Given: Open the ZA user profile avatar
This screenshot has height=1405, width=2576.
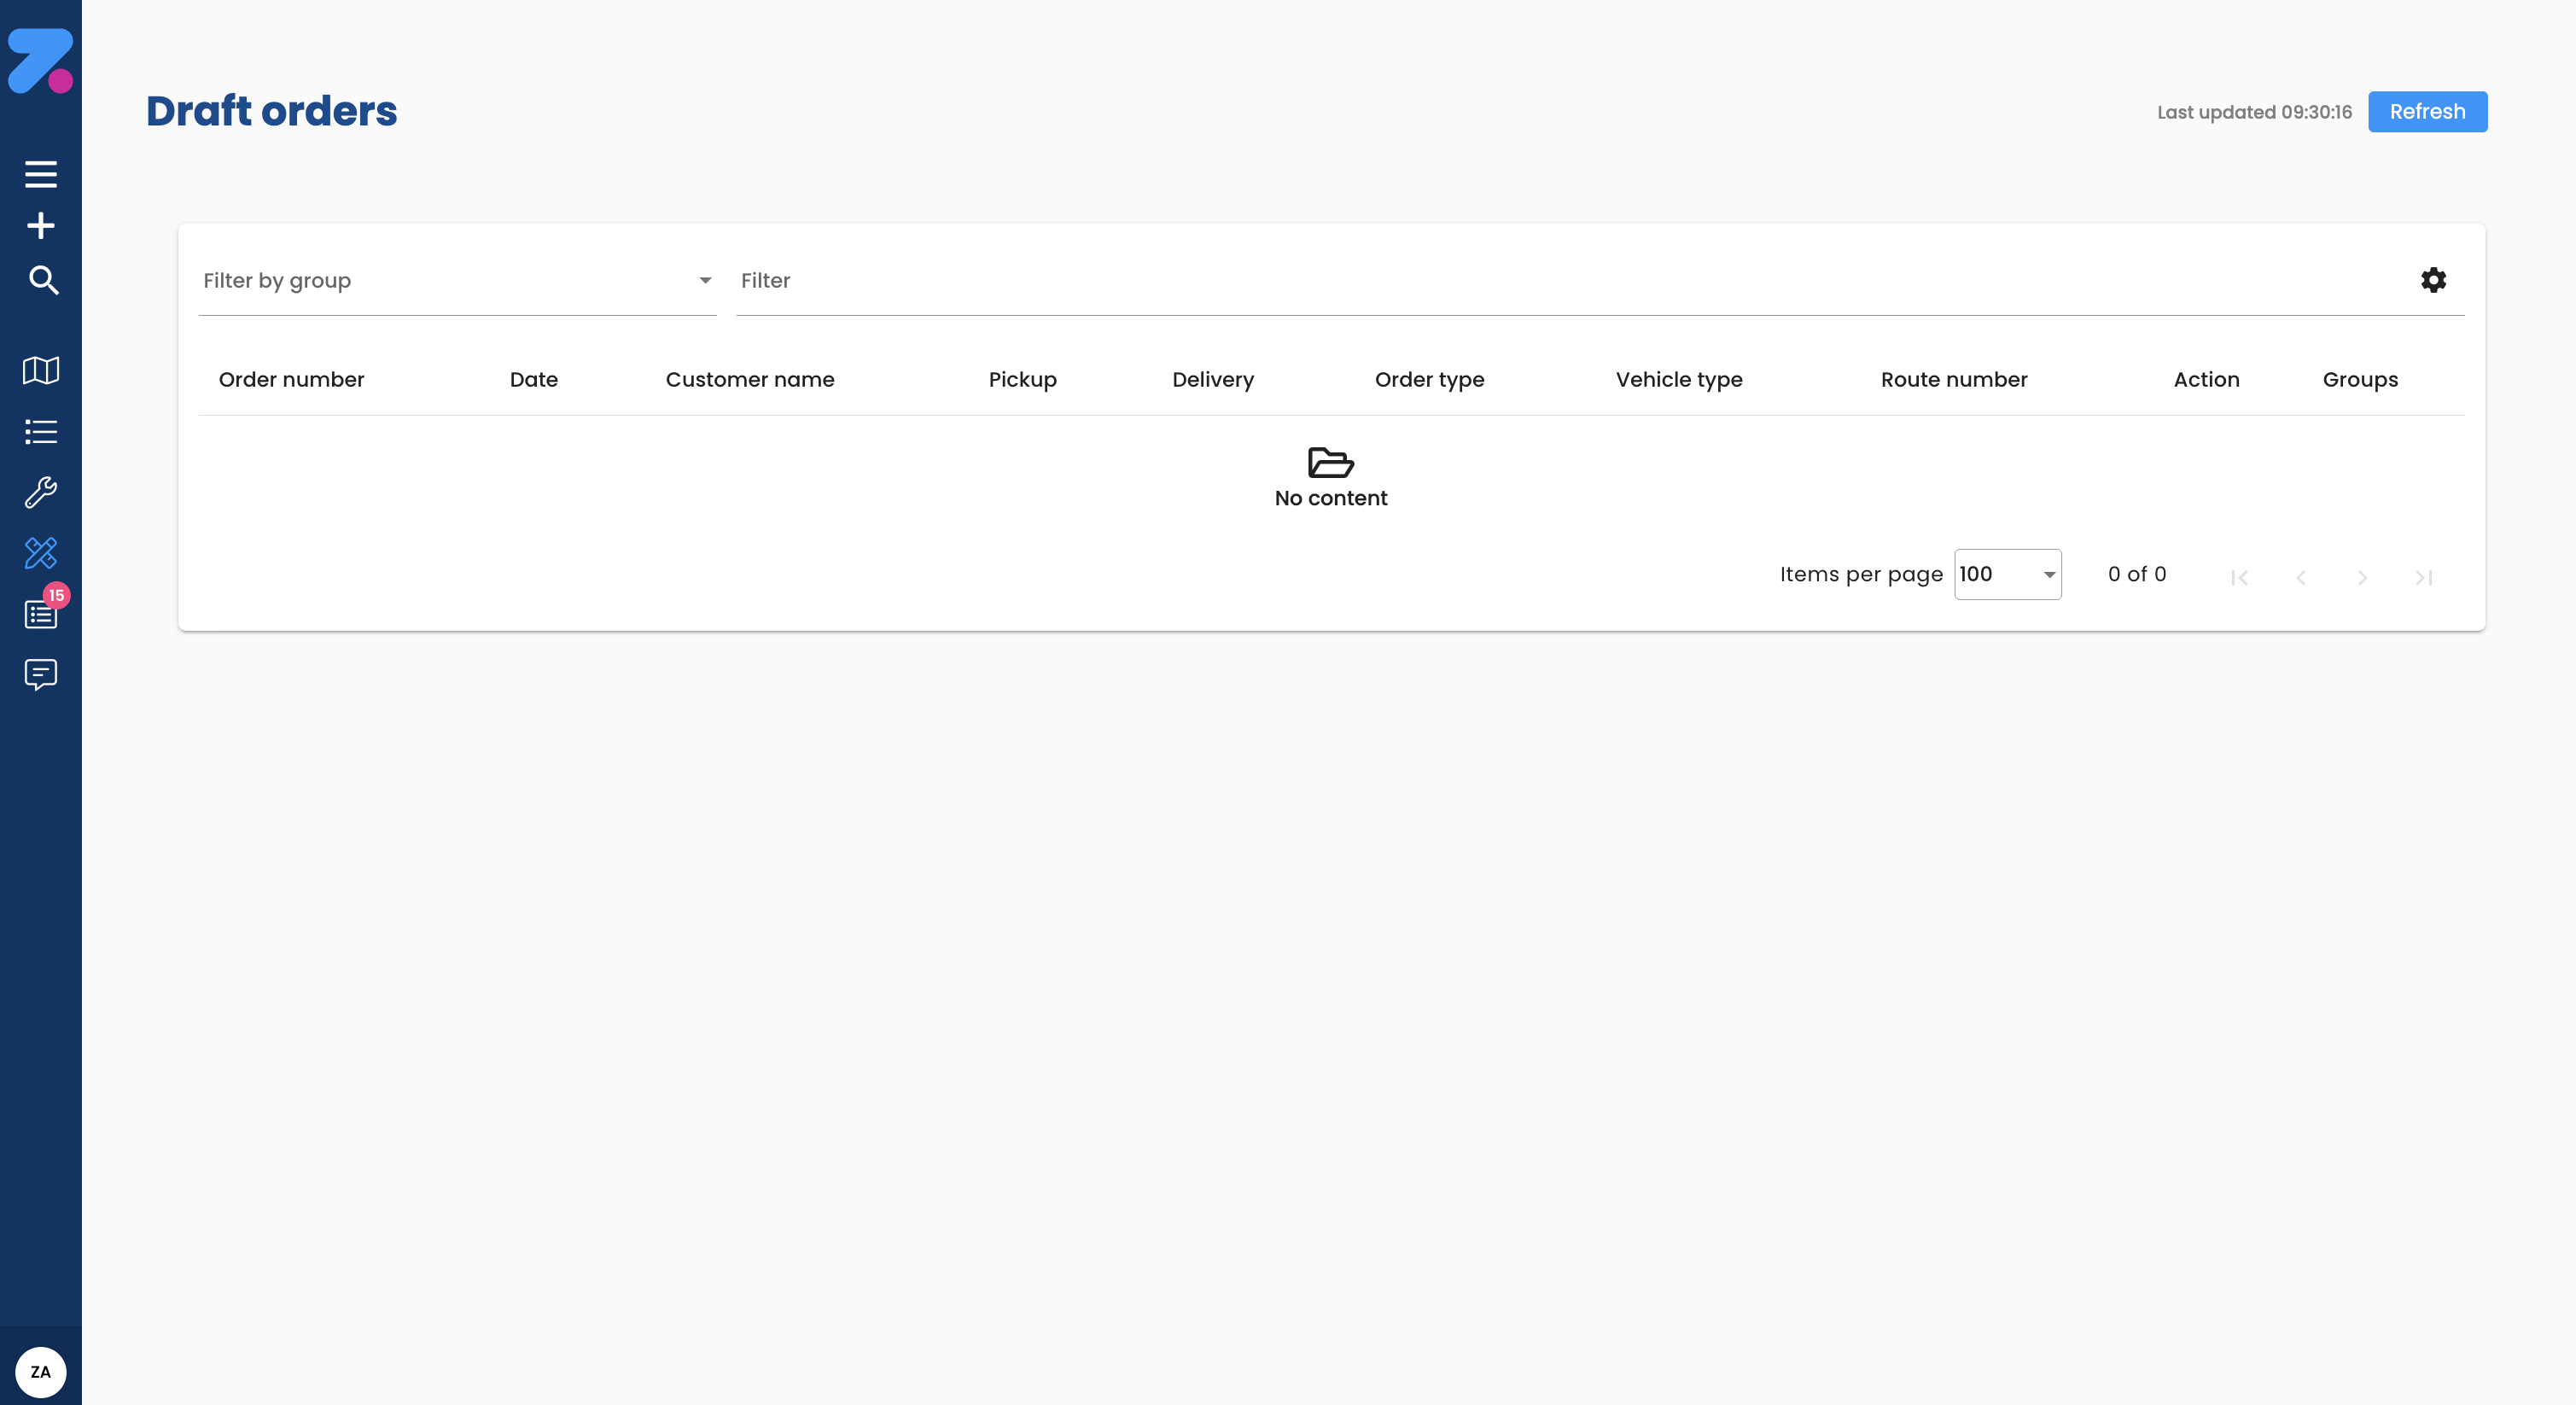Looking at the screenshot, I should tap(40, 1371).
